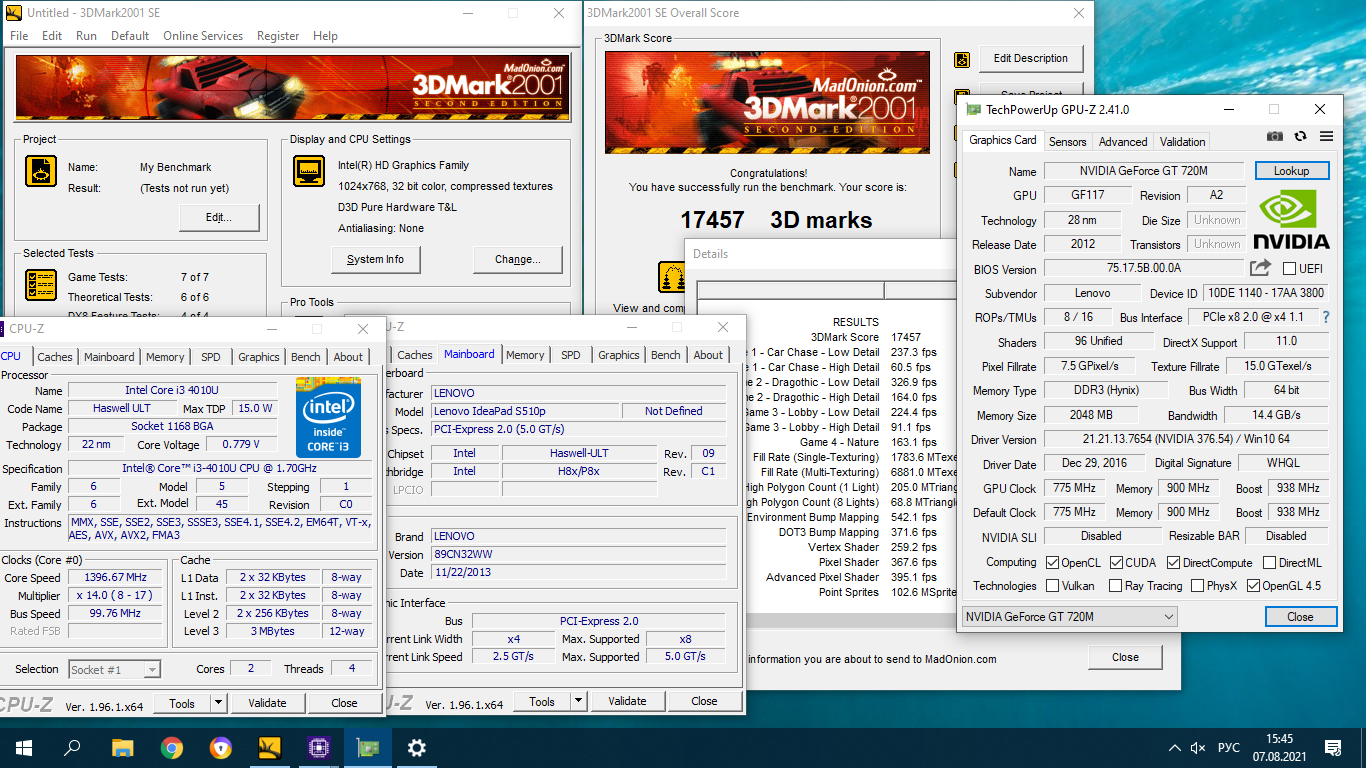Click the icon beside Edit Description
Screen dimensions: 1366x768
point(962,60)
